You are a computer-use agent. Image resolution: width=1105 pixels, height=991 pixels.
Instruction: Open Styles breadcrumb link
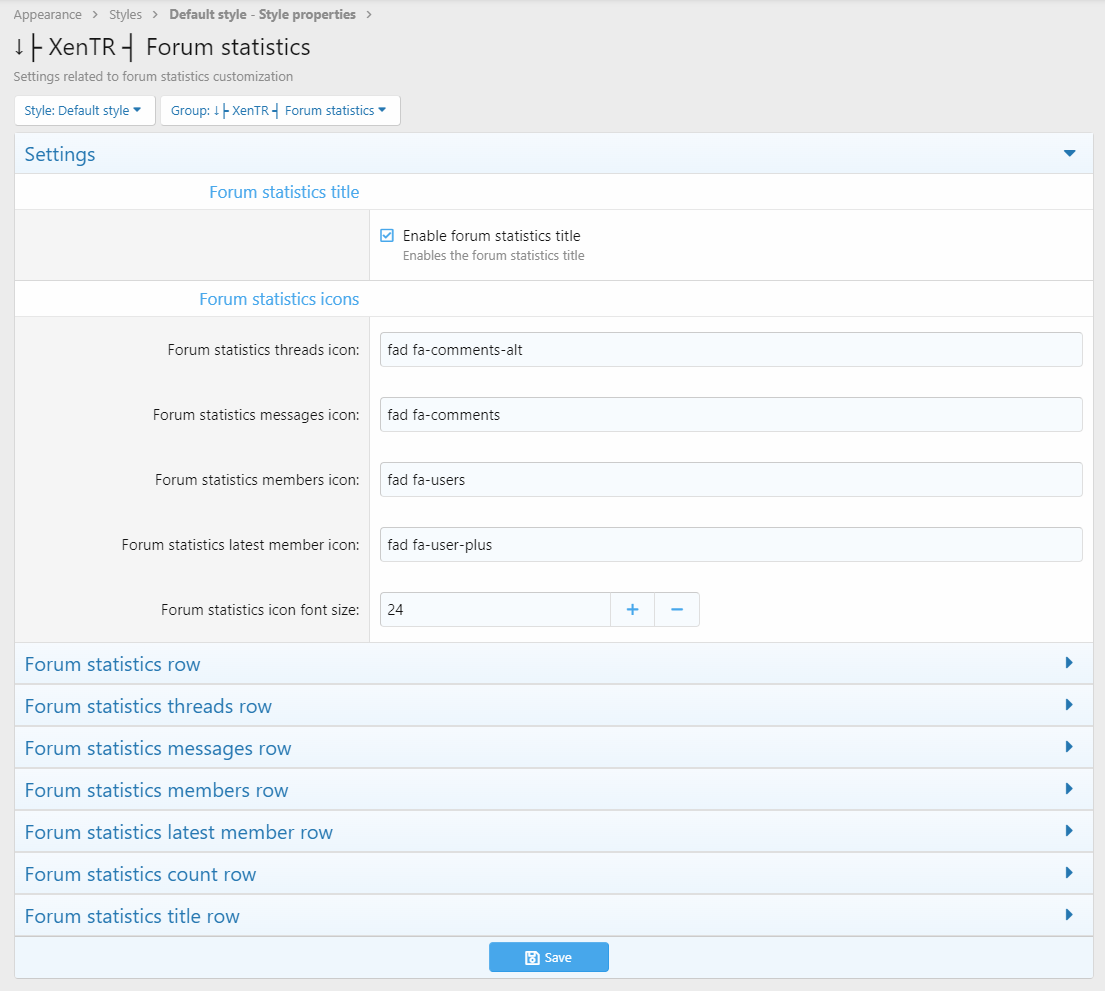click(125, 15)
